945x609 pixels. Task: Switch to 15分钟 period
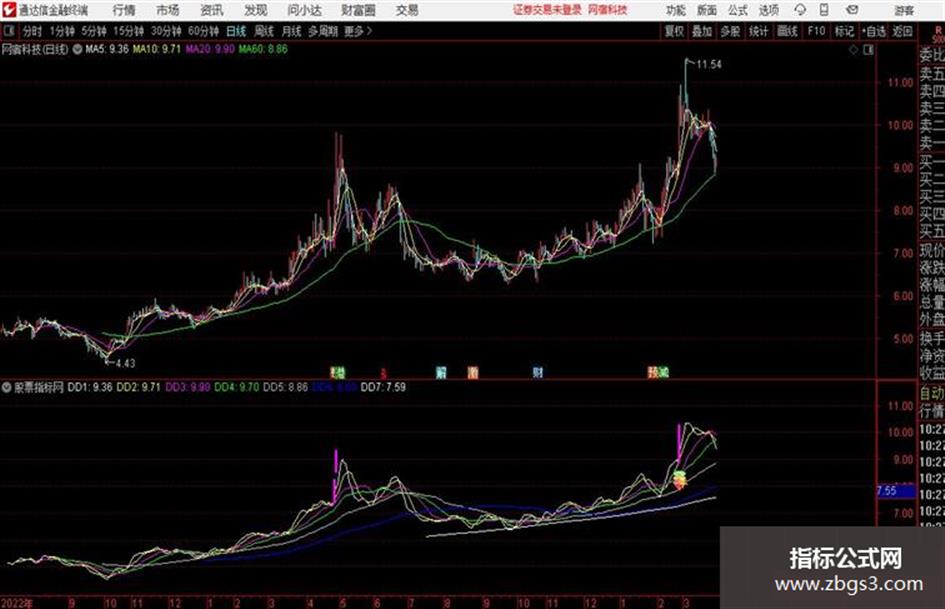pyautogui.click(x=129, y=31)
